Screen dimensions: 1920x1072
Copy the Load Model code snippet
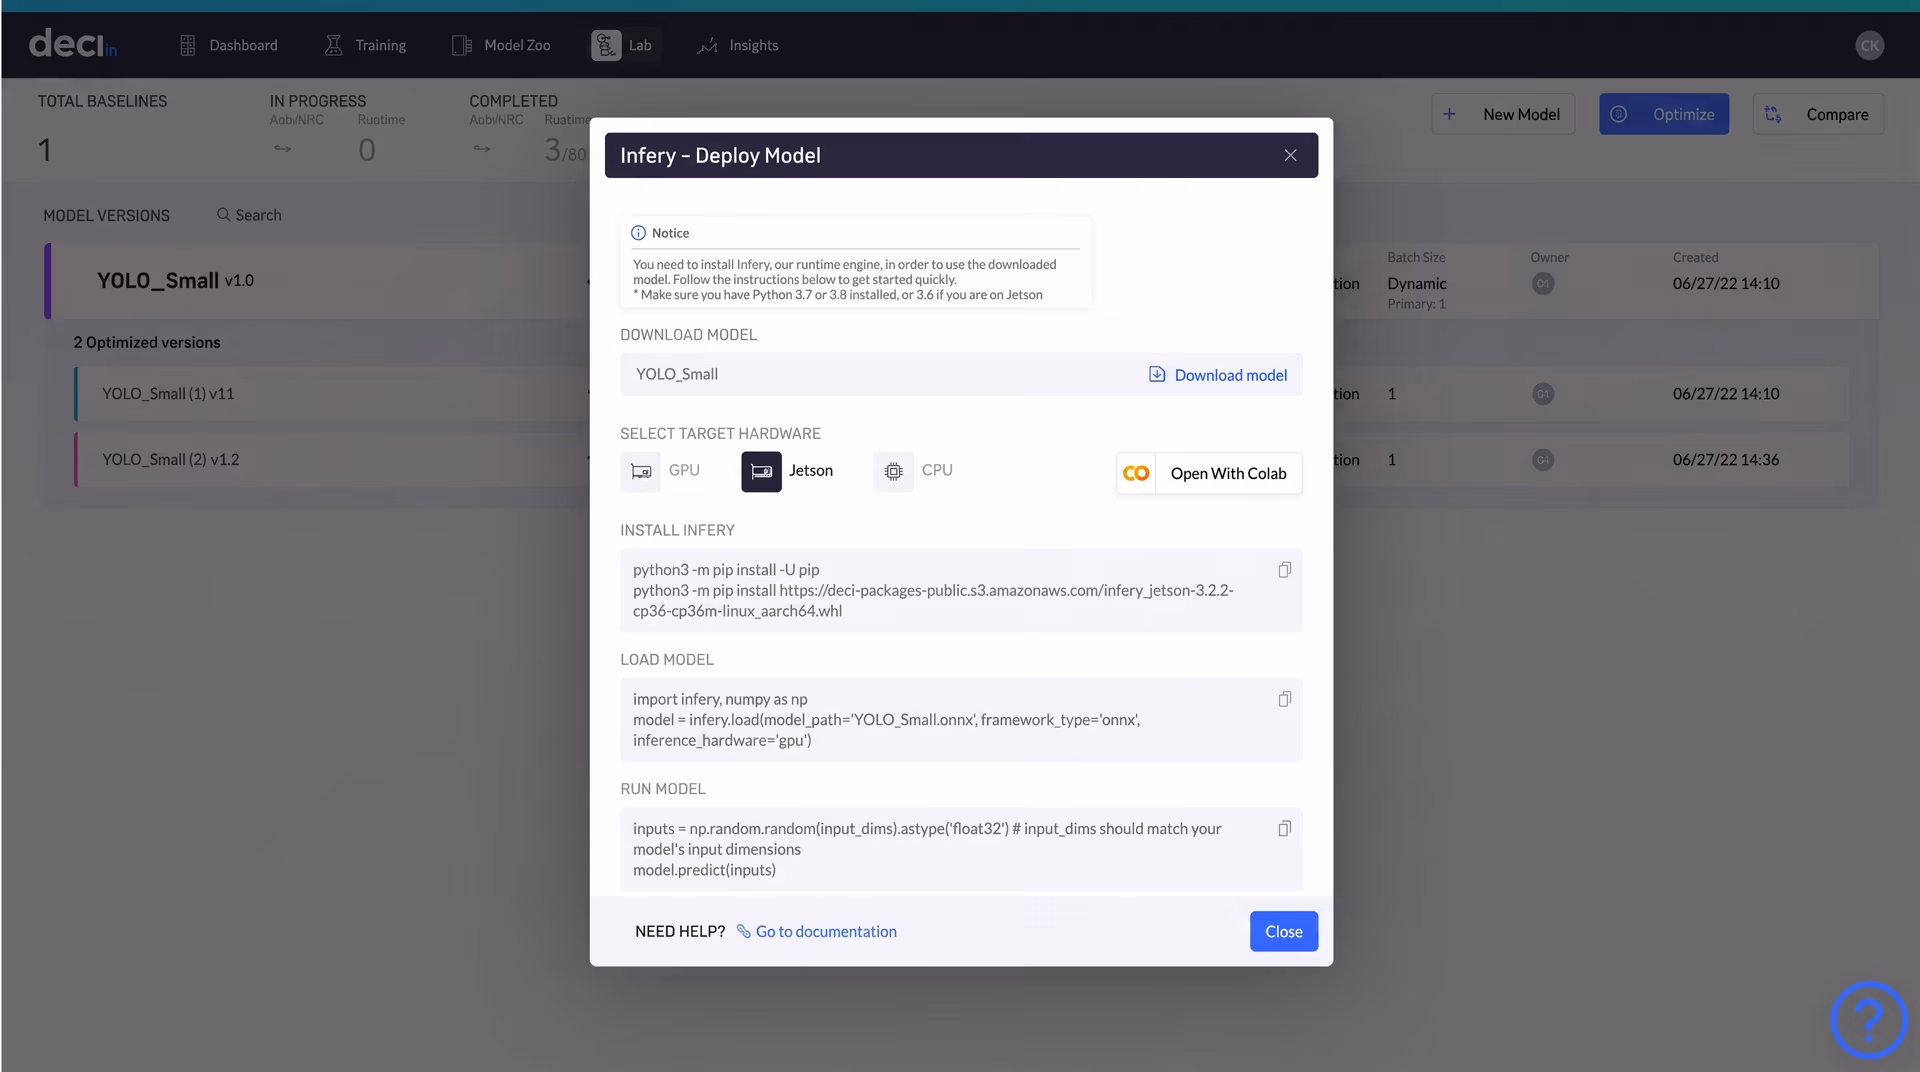(1284, 699)
